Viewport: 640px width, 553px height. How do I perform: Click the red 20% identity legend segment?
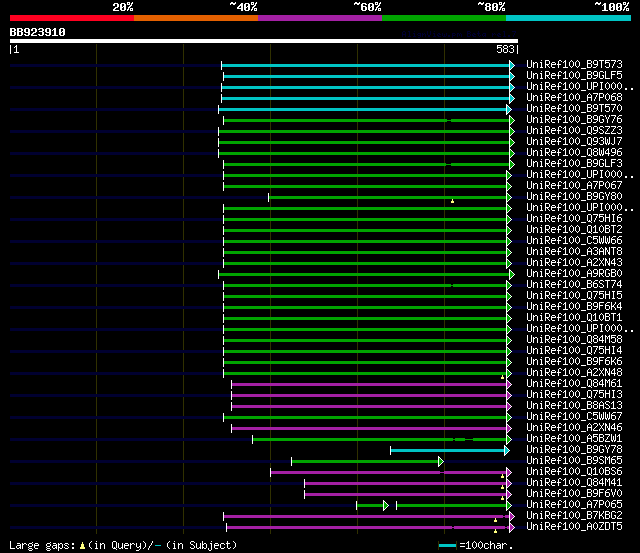coord(72,18)
